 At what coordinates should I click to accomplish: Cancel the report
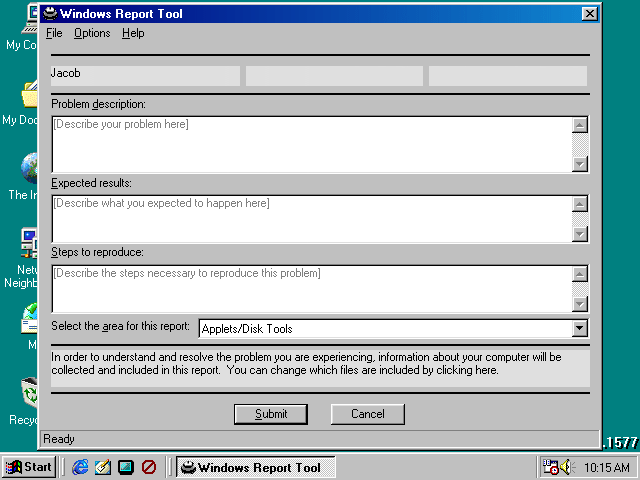pos(367,414)
